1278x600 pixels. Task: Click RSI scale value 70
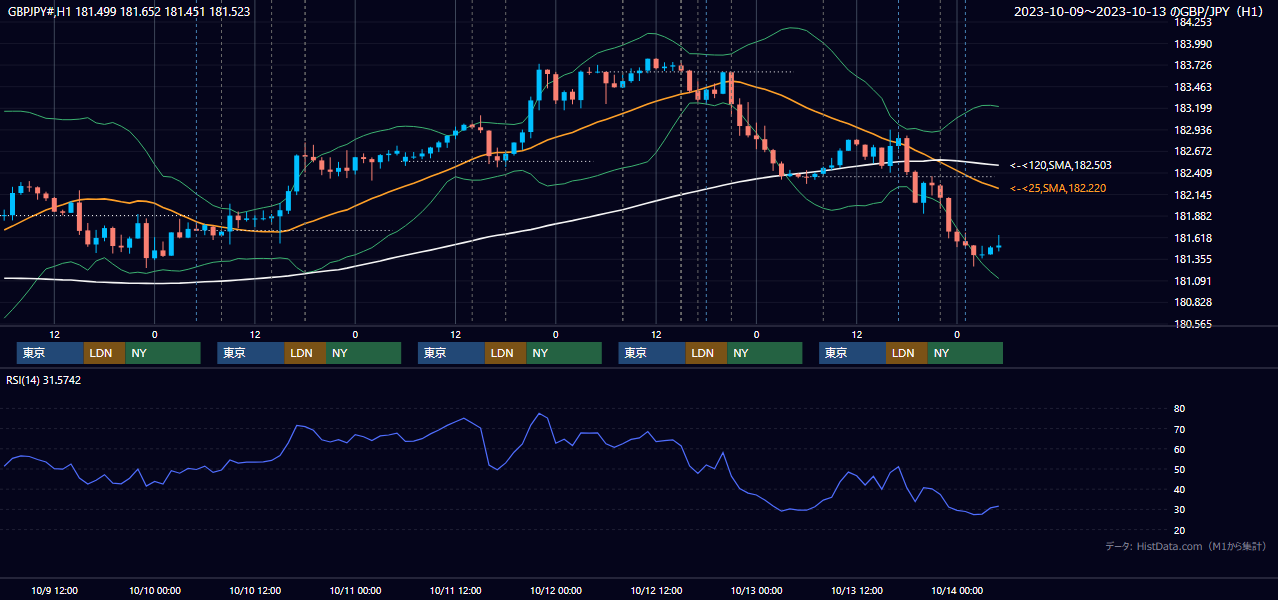(1179, 429)
